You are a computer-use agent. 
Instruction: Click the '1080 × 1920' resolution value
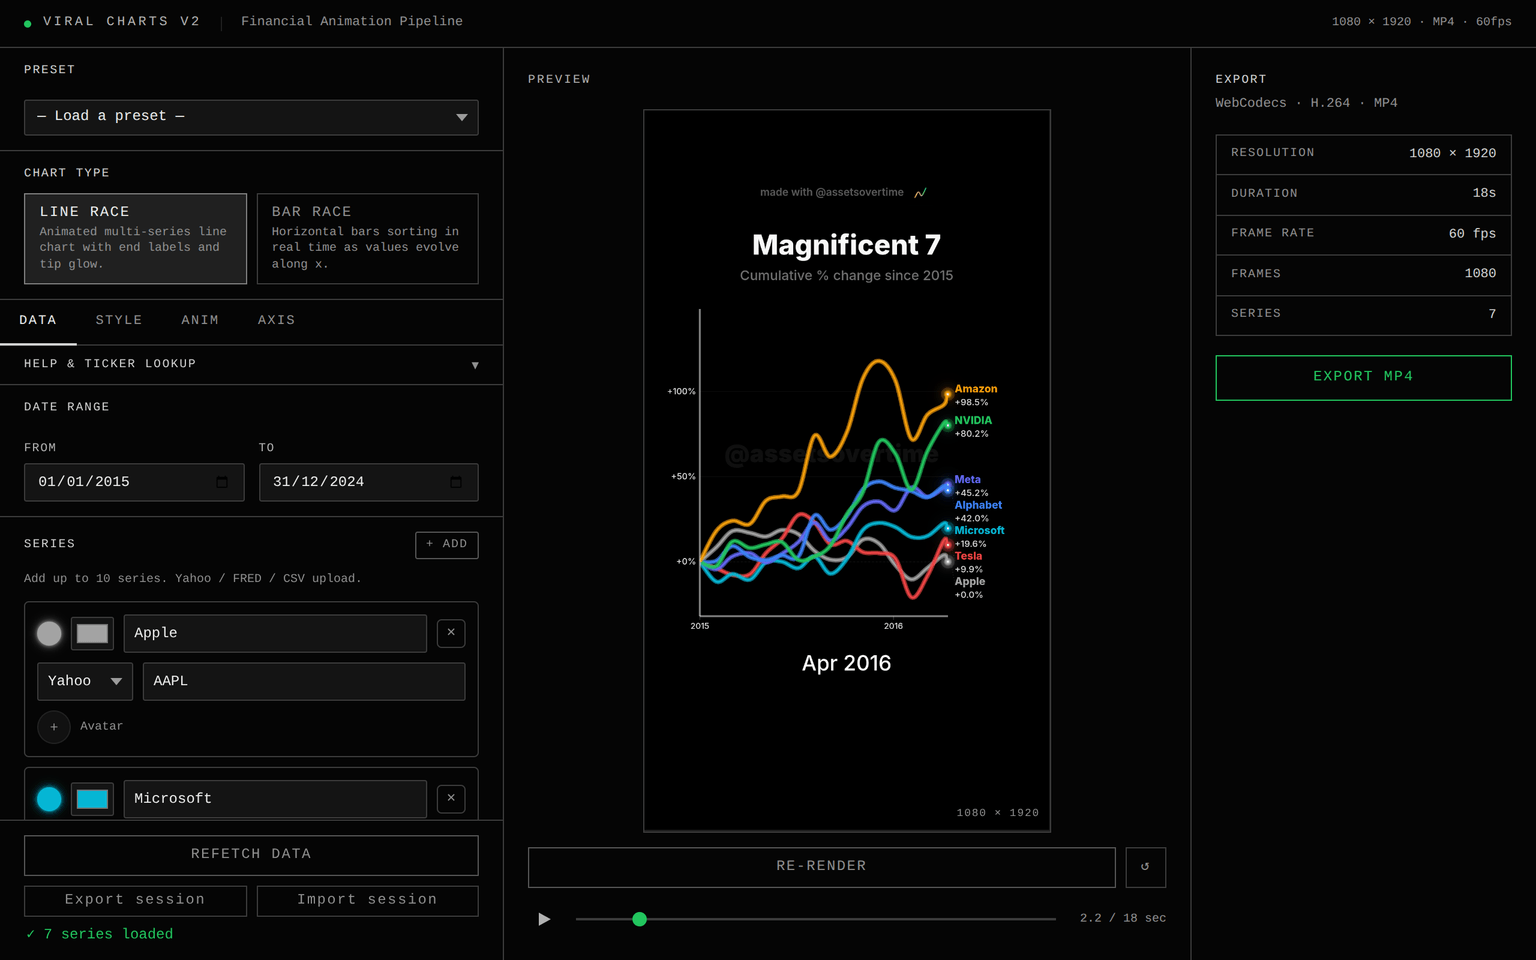(1452, 154)
